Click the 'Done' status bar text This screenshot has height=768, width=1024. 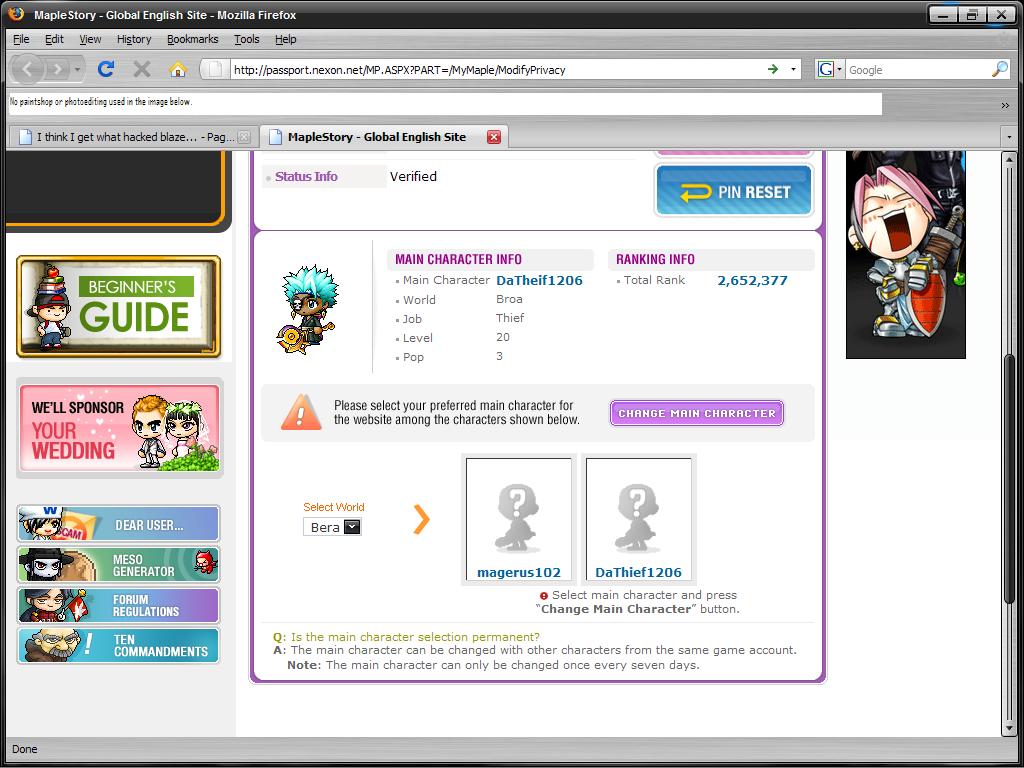(x=25, y=749)
